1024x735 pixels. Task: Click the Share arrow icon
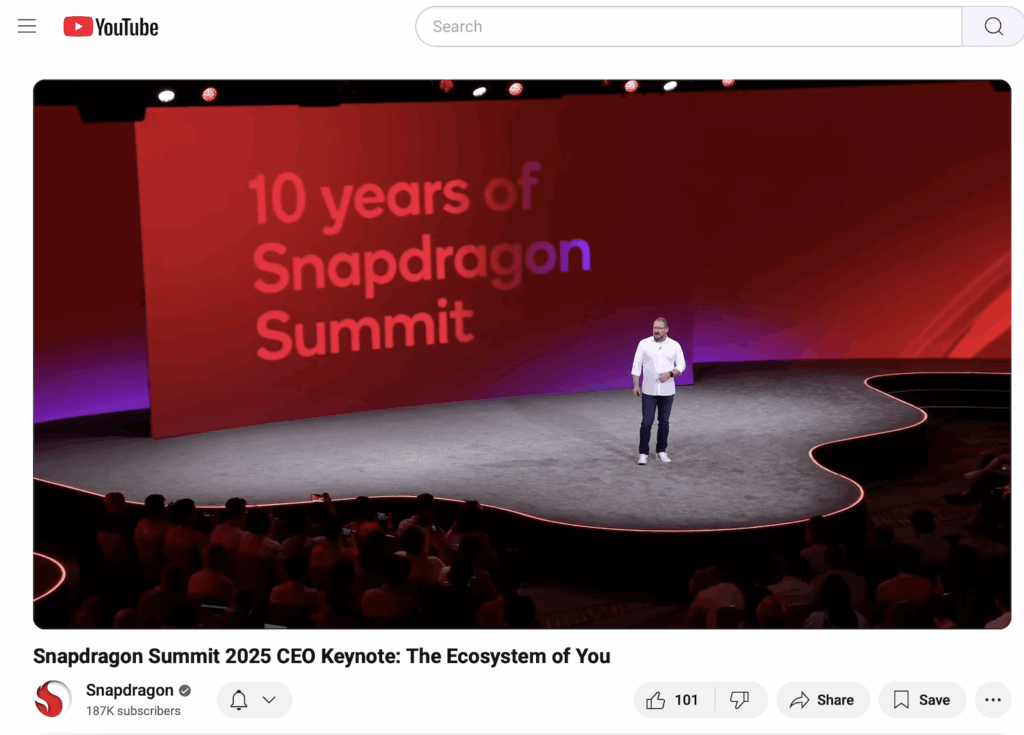tap(799, 700)
